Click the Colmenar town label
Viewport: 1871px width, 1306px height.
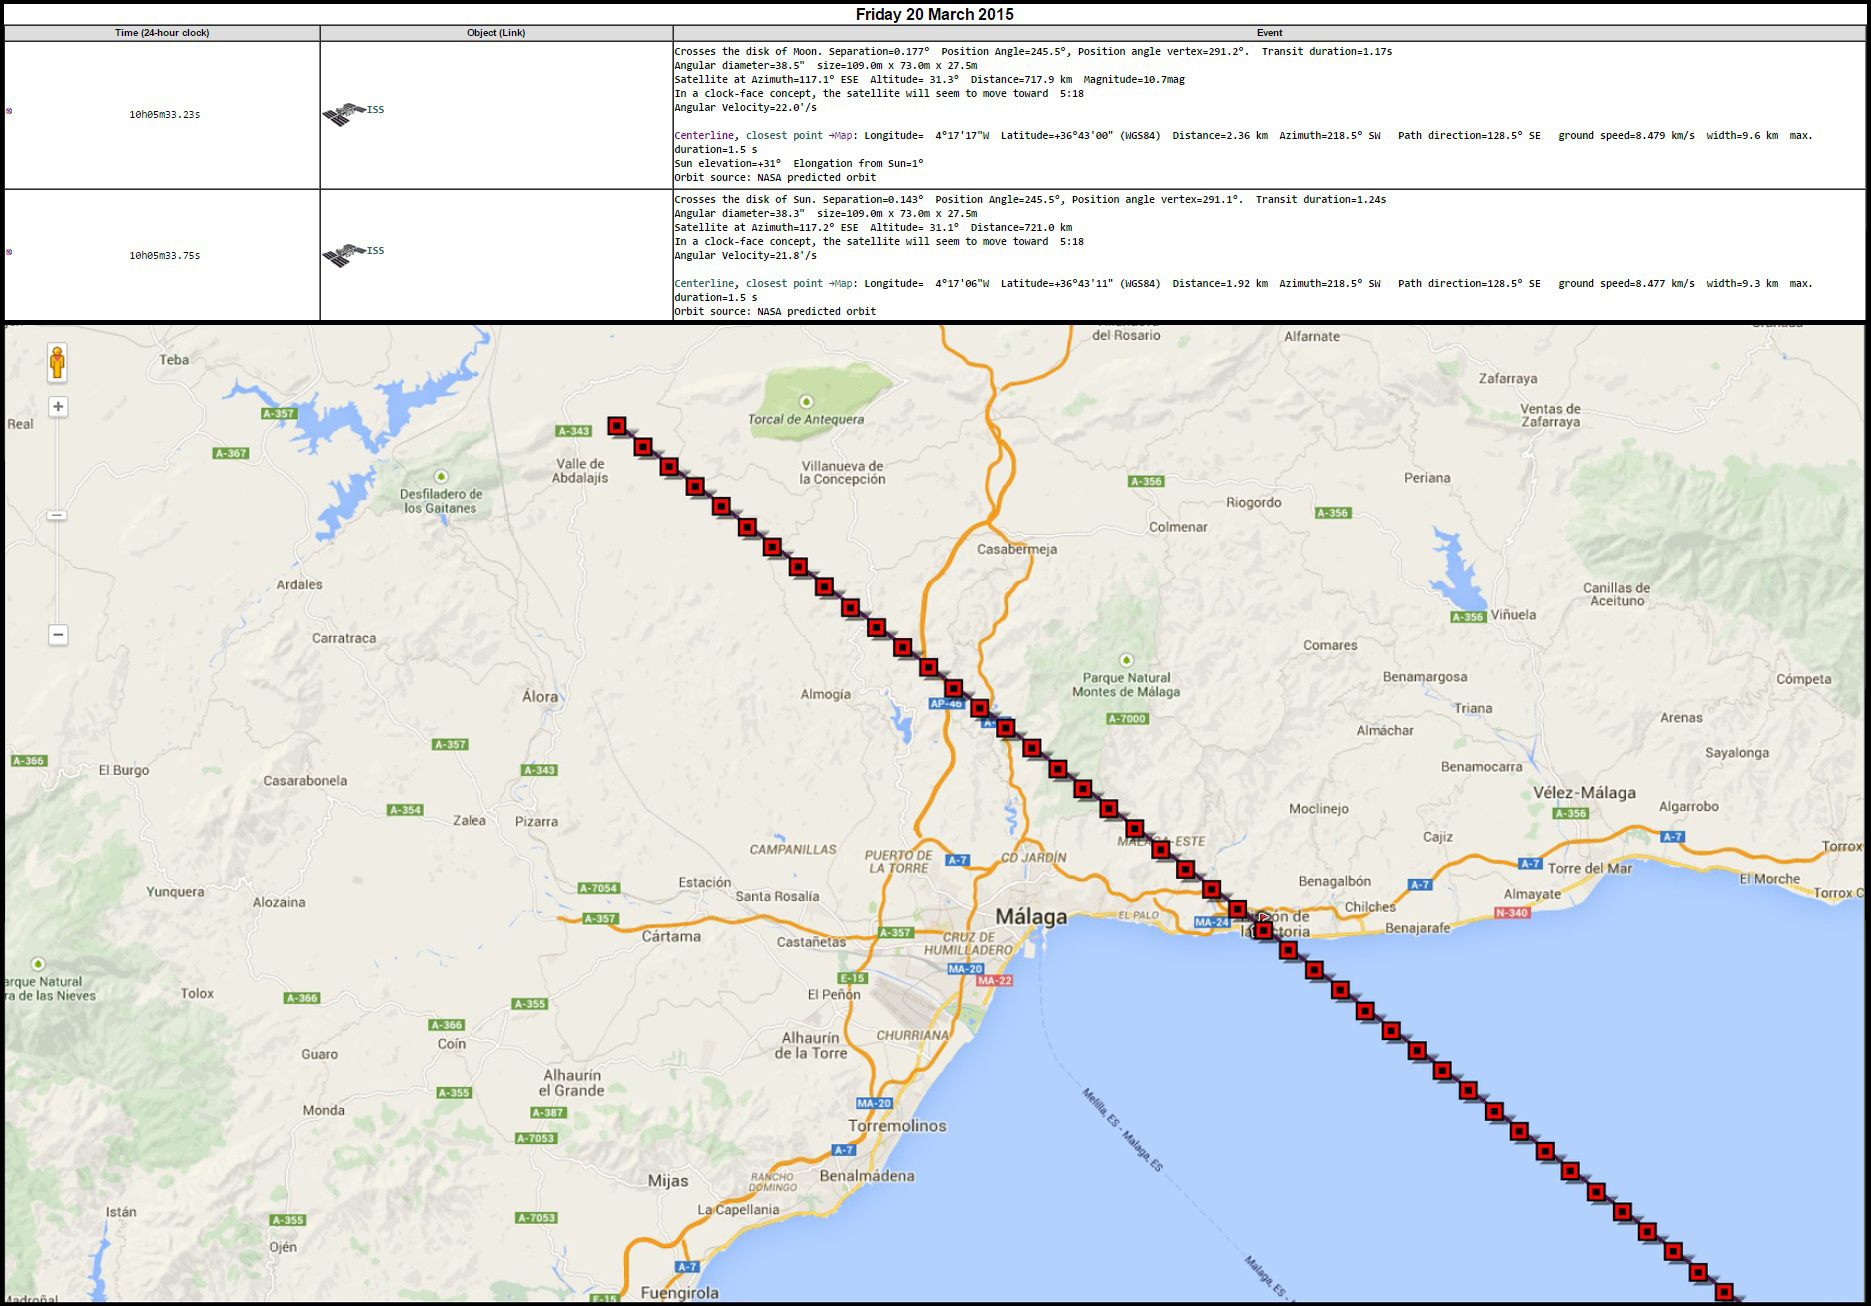tap(1178, 527)
